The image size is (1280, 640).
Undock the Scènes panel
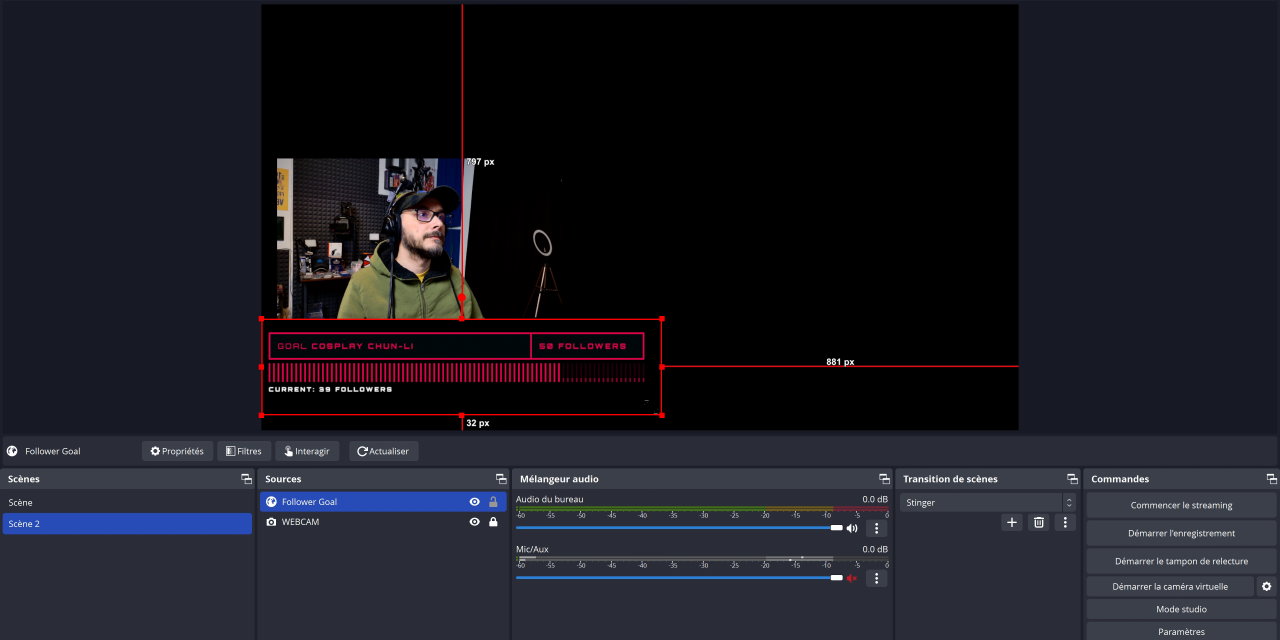point(246,479)
